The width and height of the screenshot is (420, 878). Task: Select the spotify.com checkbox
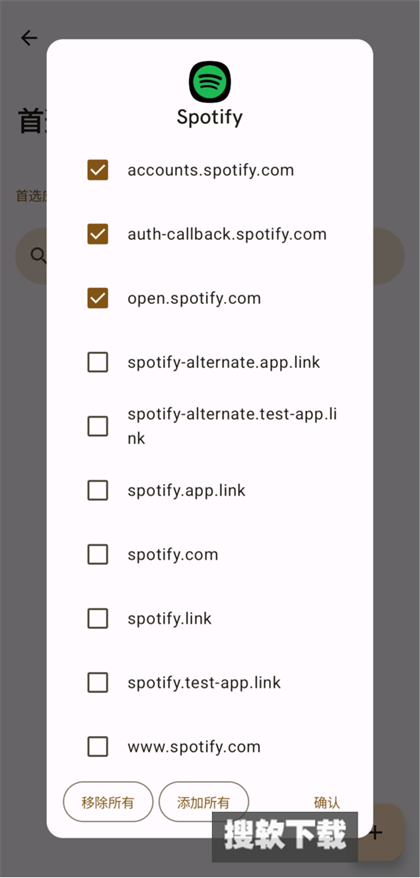coord(98,554)
